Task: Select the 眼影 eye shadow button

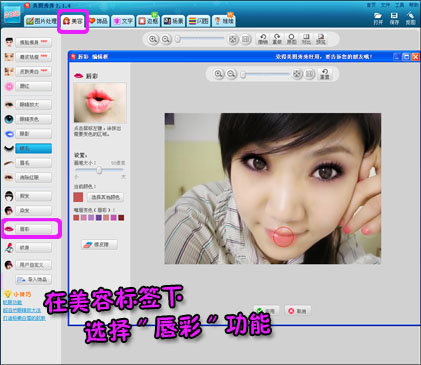Action: click(33, 134)
